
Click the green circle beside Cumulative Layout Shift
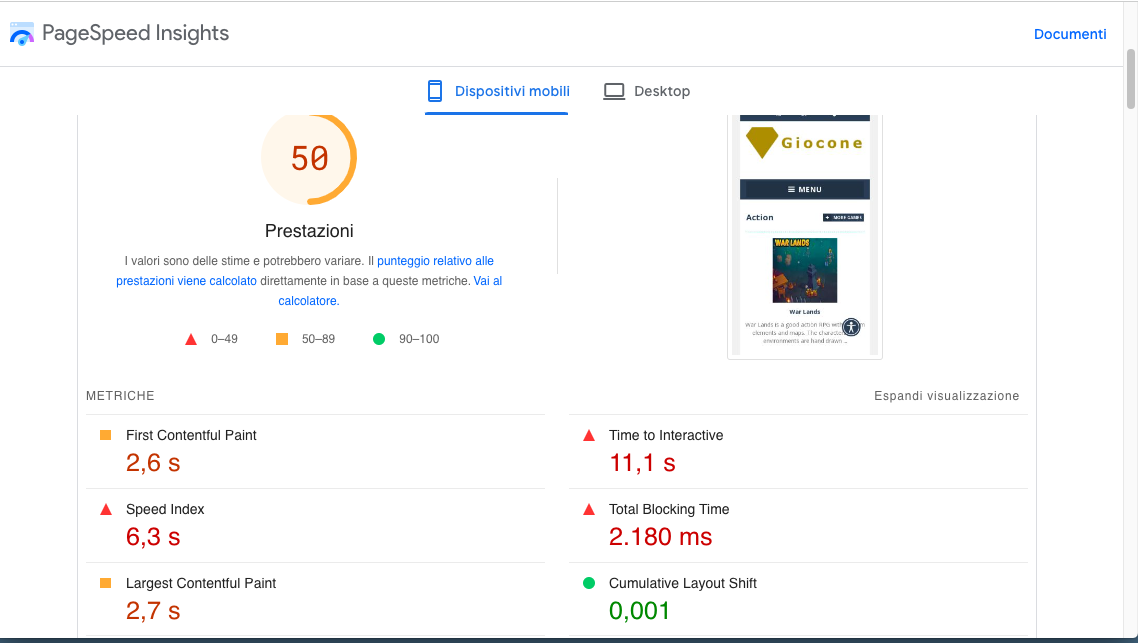[589, 583]
